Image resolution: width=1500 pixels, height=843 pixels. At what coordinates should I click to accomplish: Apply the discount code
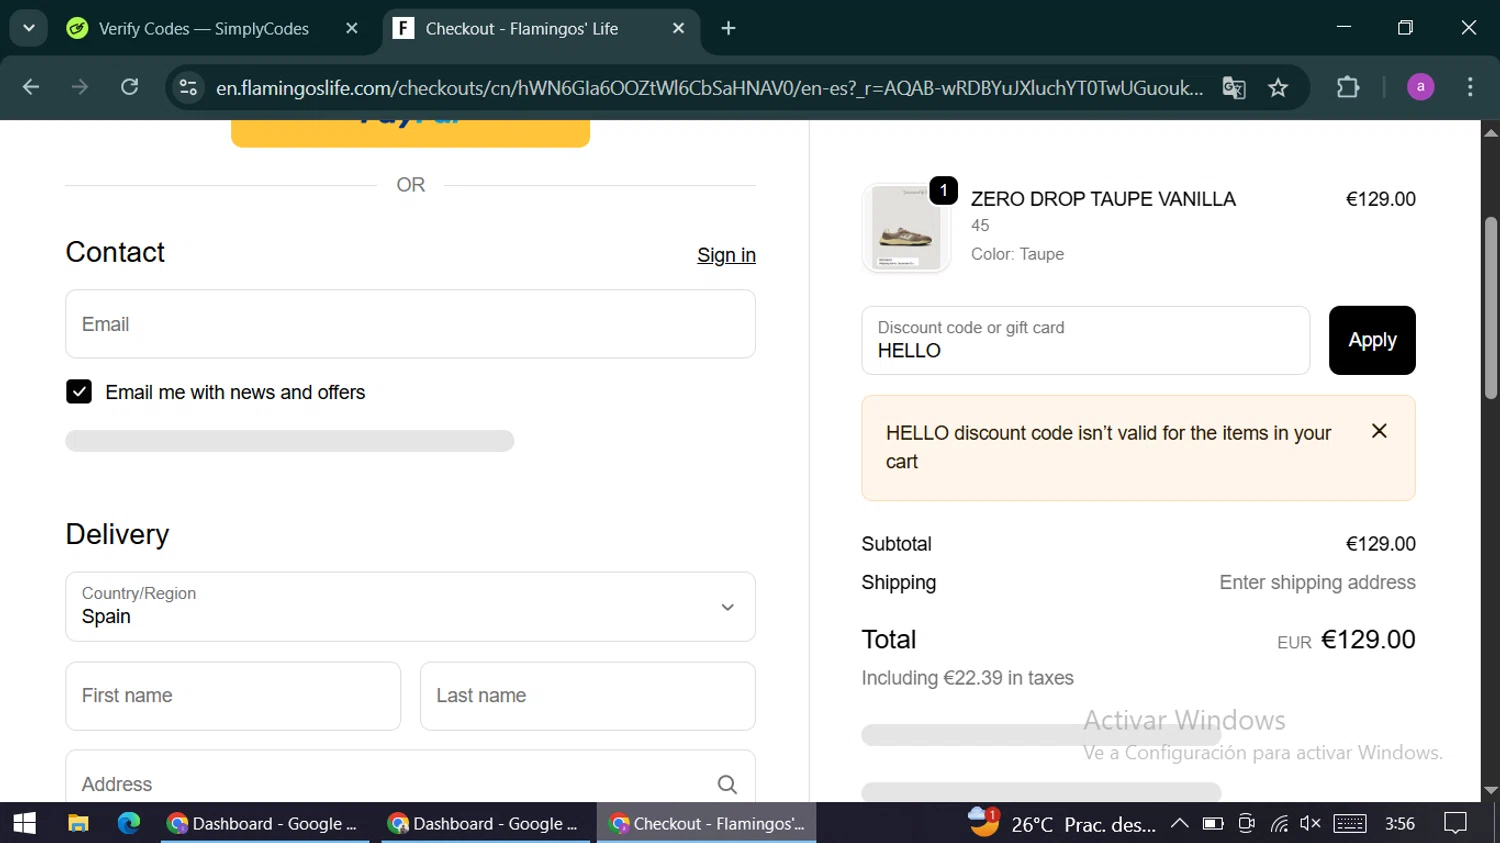[1372, 340]
